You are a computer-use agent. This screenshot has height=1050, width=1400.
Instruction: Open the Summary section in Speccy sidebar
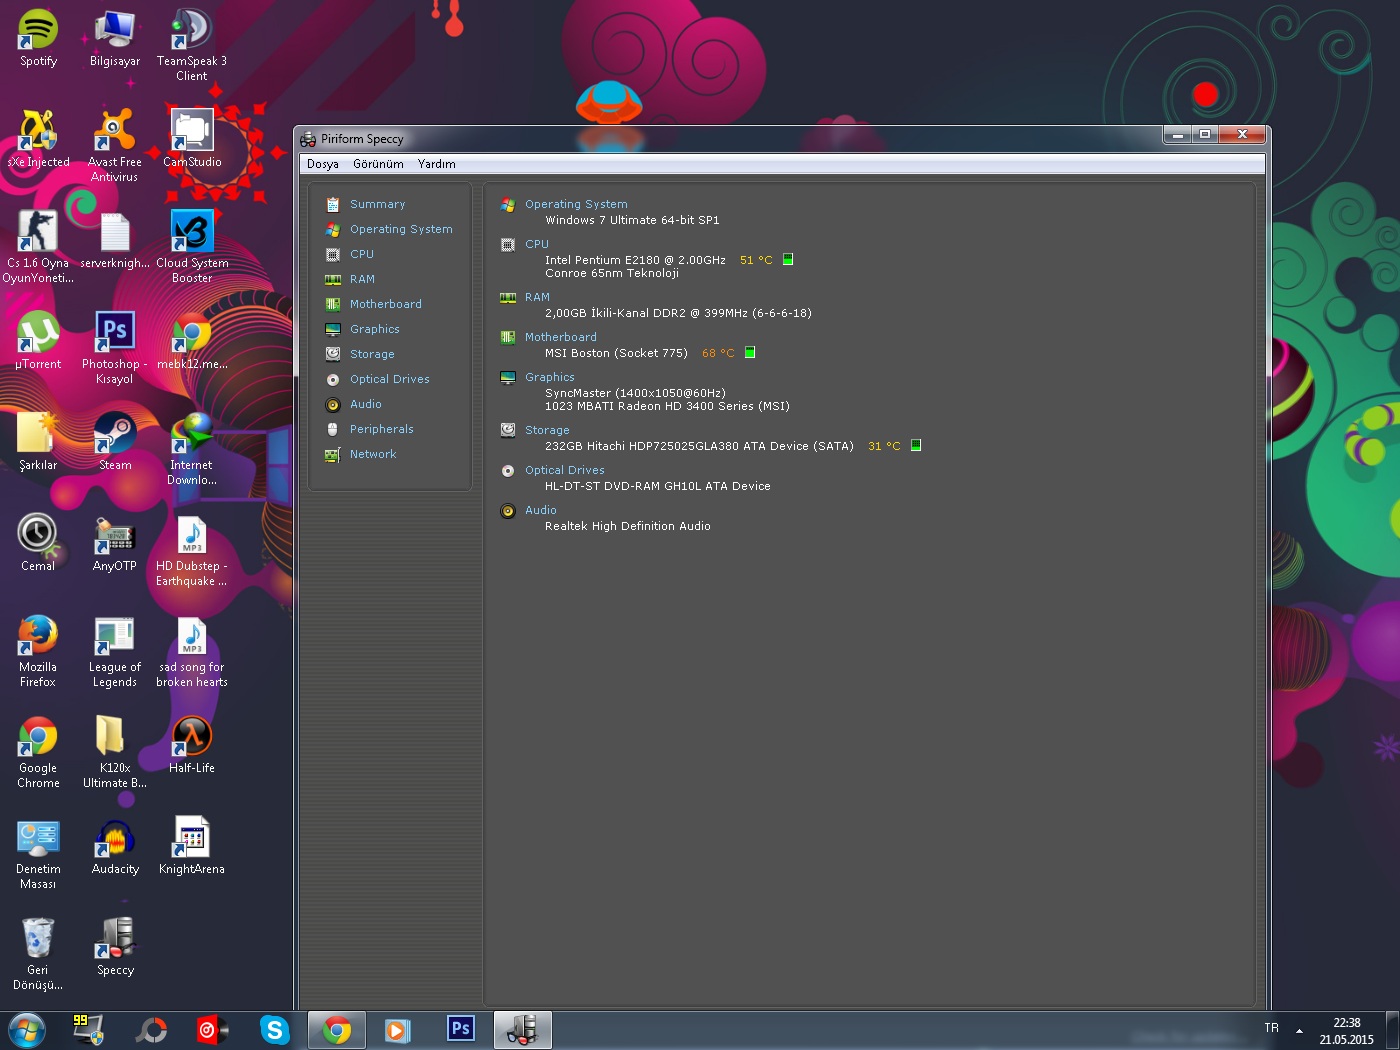pyautogui.click(x=377, y=204)
